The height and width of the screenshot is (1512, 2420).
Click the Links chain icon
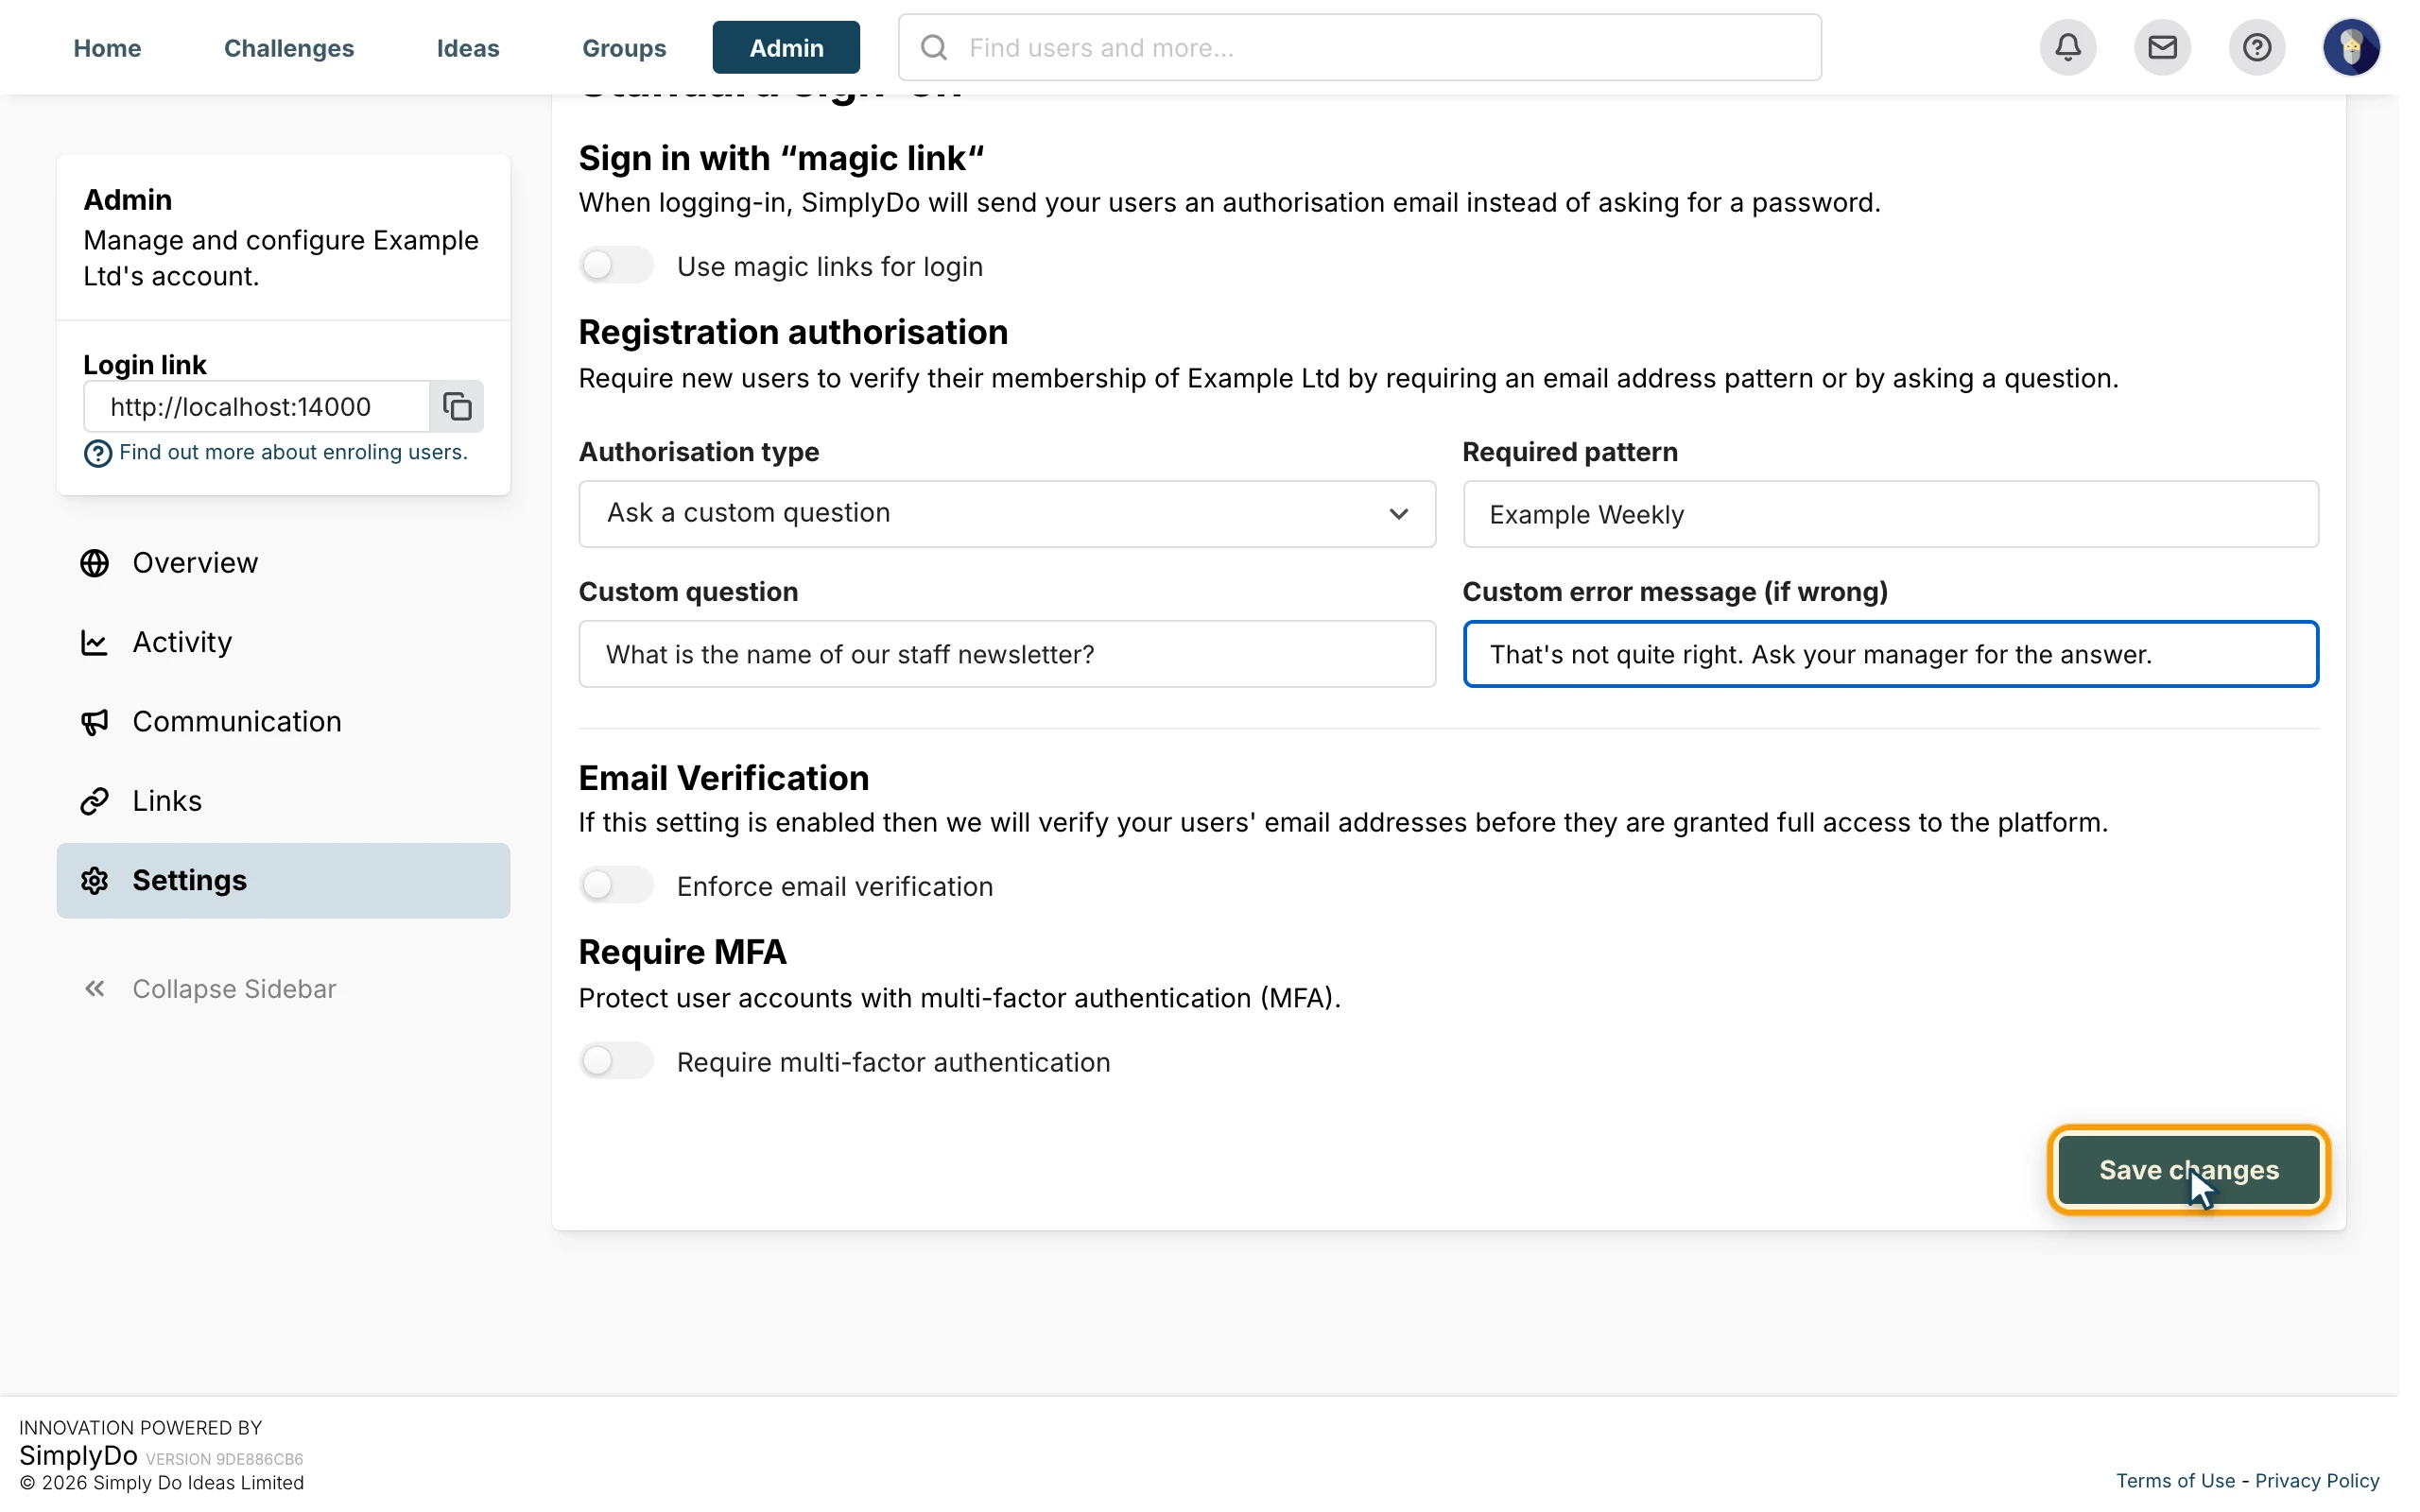click(x=95, y=801)
